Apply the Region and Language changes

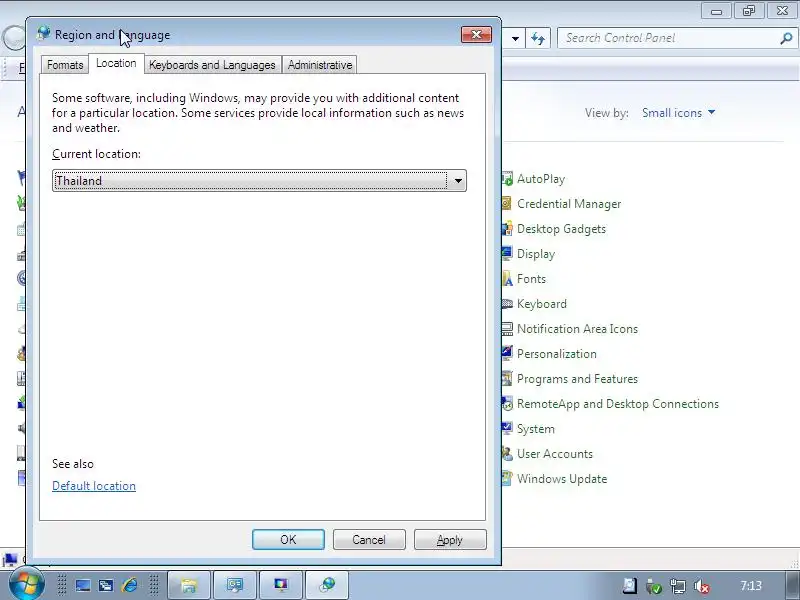point(450,540)
